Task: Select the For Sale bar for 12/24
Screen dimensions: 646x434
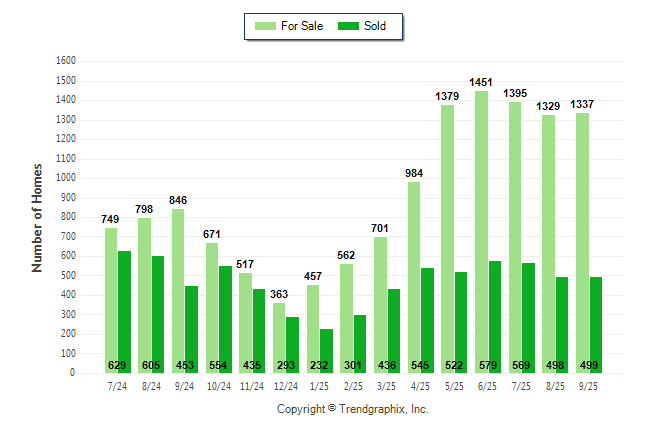Action: coord(279,337)
